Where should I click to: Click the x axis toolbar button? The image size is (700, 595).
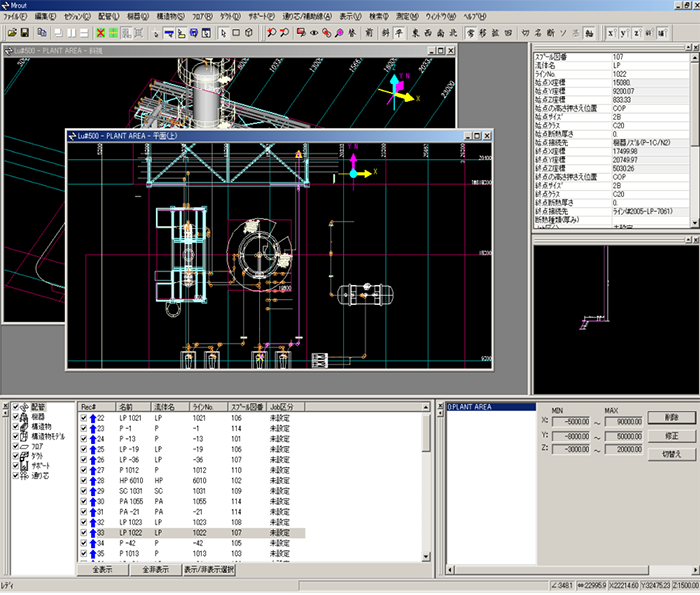(x=612, y=33)
